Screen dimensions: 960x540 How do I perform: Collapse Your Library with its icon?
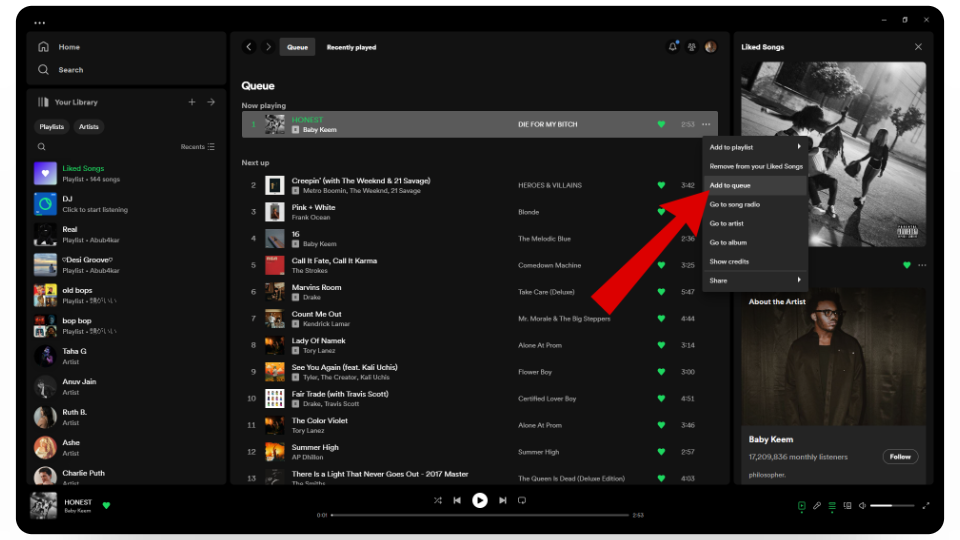click(x=43, y=102)
